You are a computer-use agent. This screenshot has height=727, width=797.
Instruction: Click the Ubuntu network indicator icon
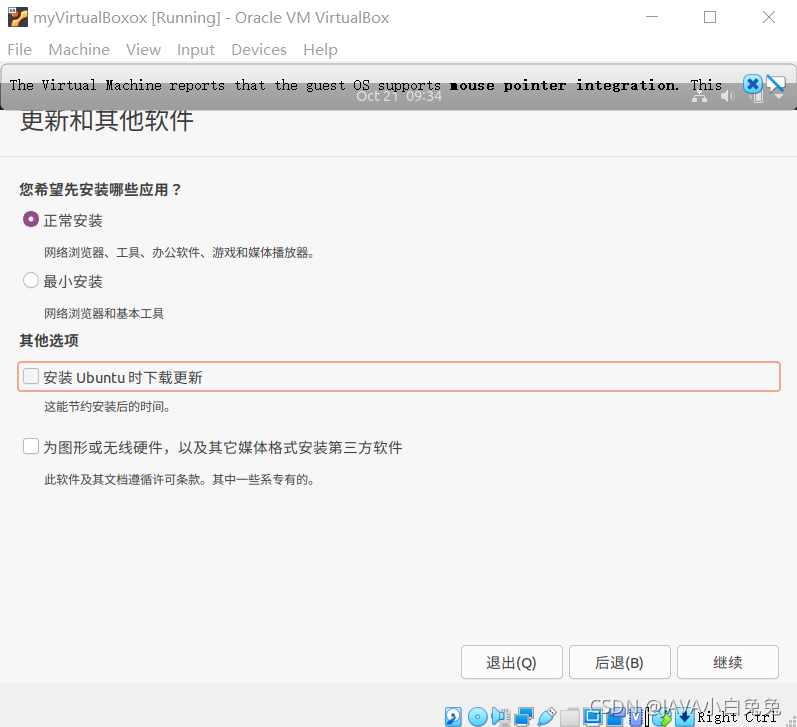699,96
